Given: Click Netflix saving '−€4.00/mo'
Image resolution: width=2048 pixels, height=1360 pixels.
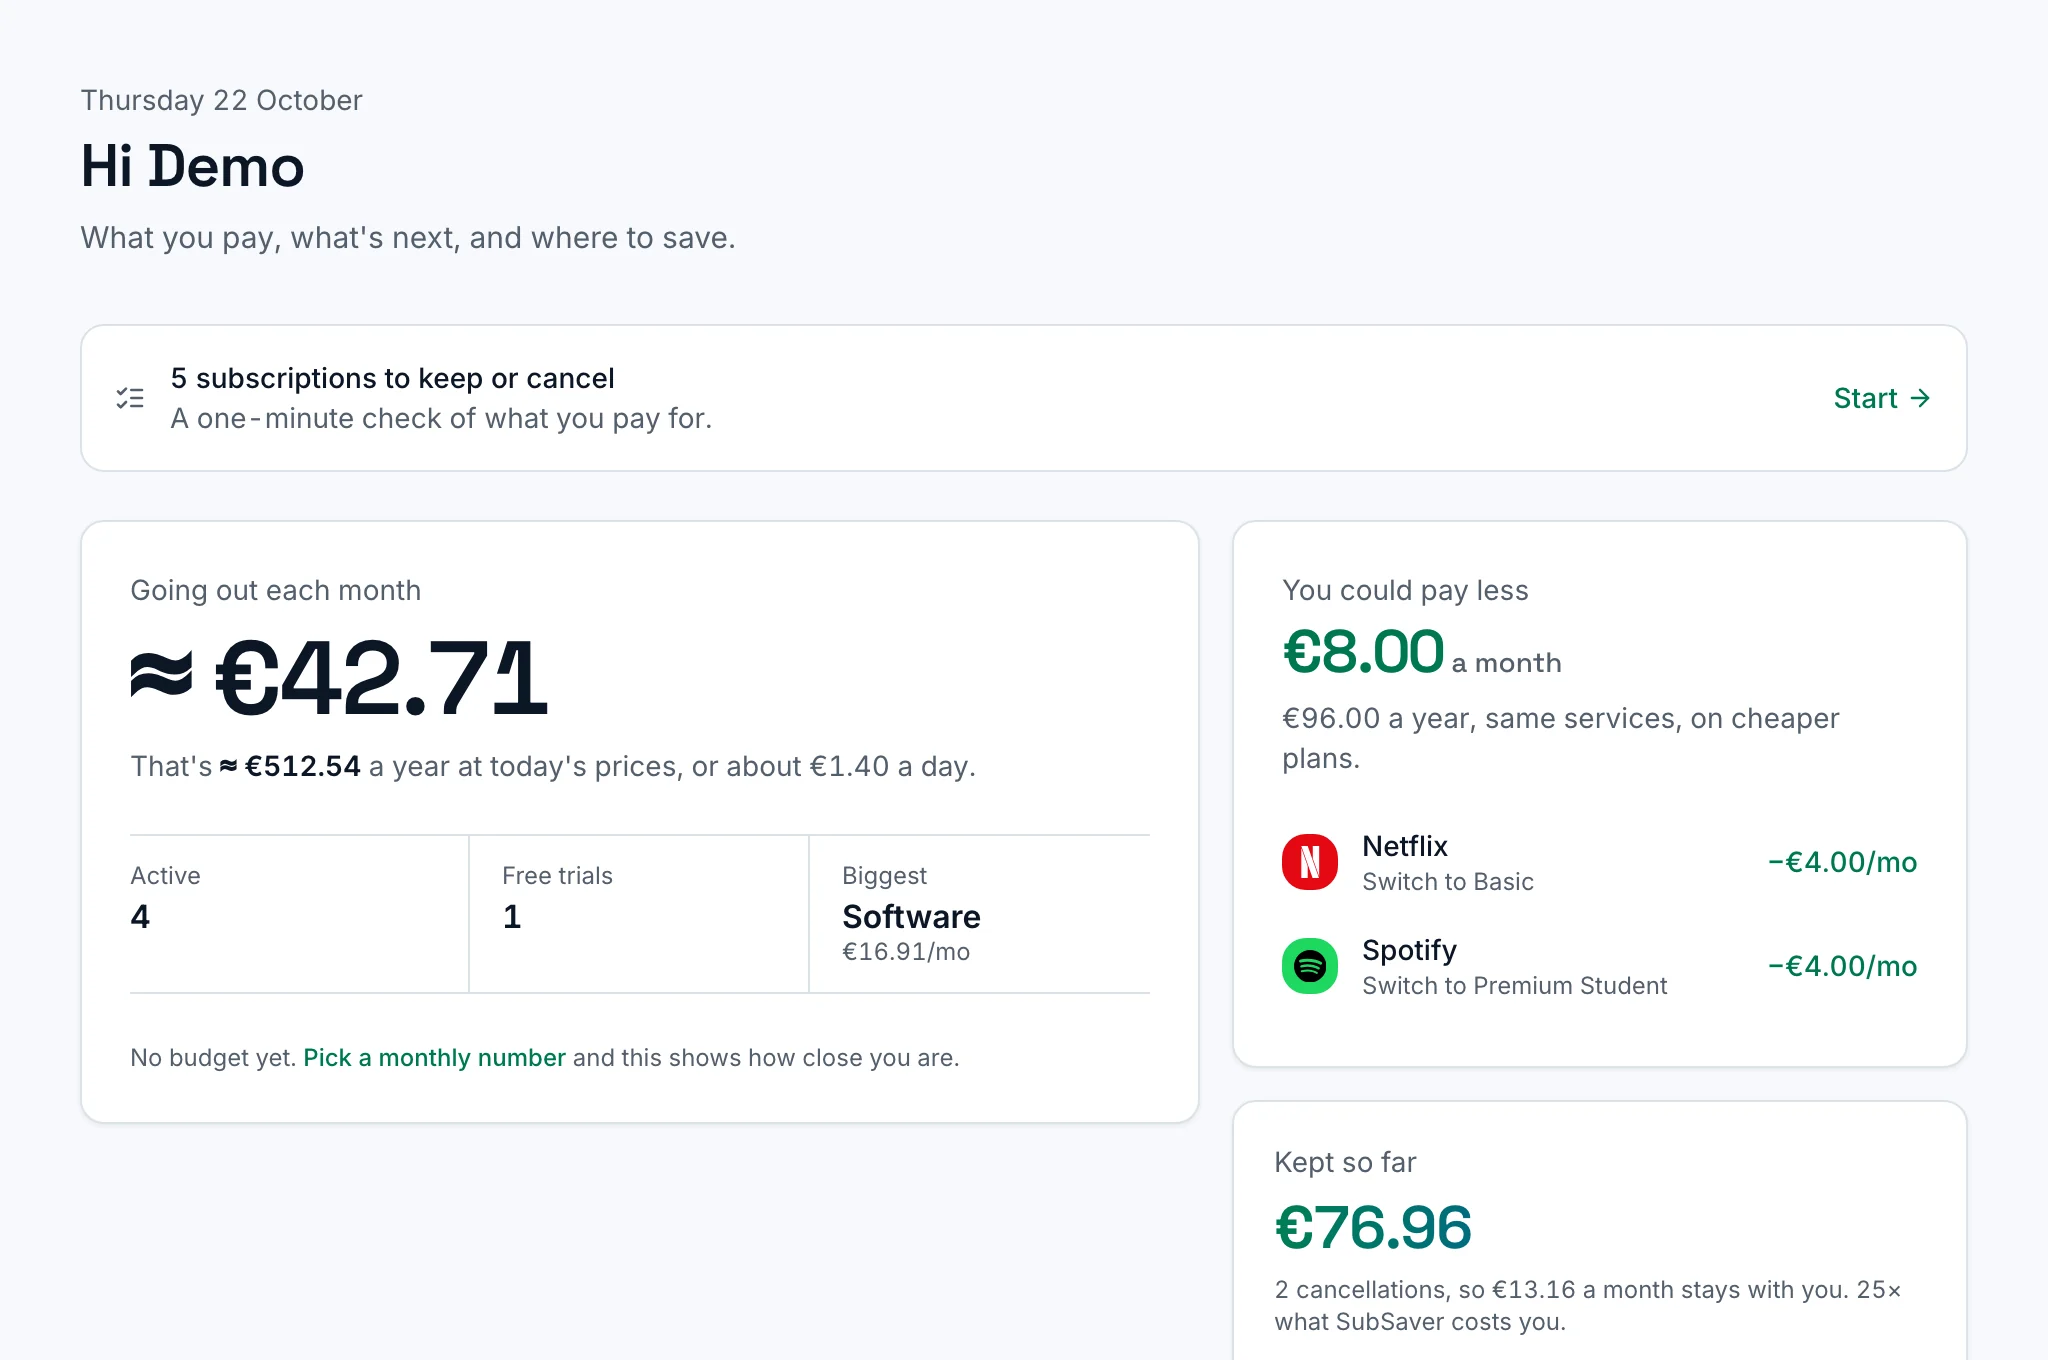Looking at the screenshot, I should 1842,862.
